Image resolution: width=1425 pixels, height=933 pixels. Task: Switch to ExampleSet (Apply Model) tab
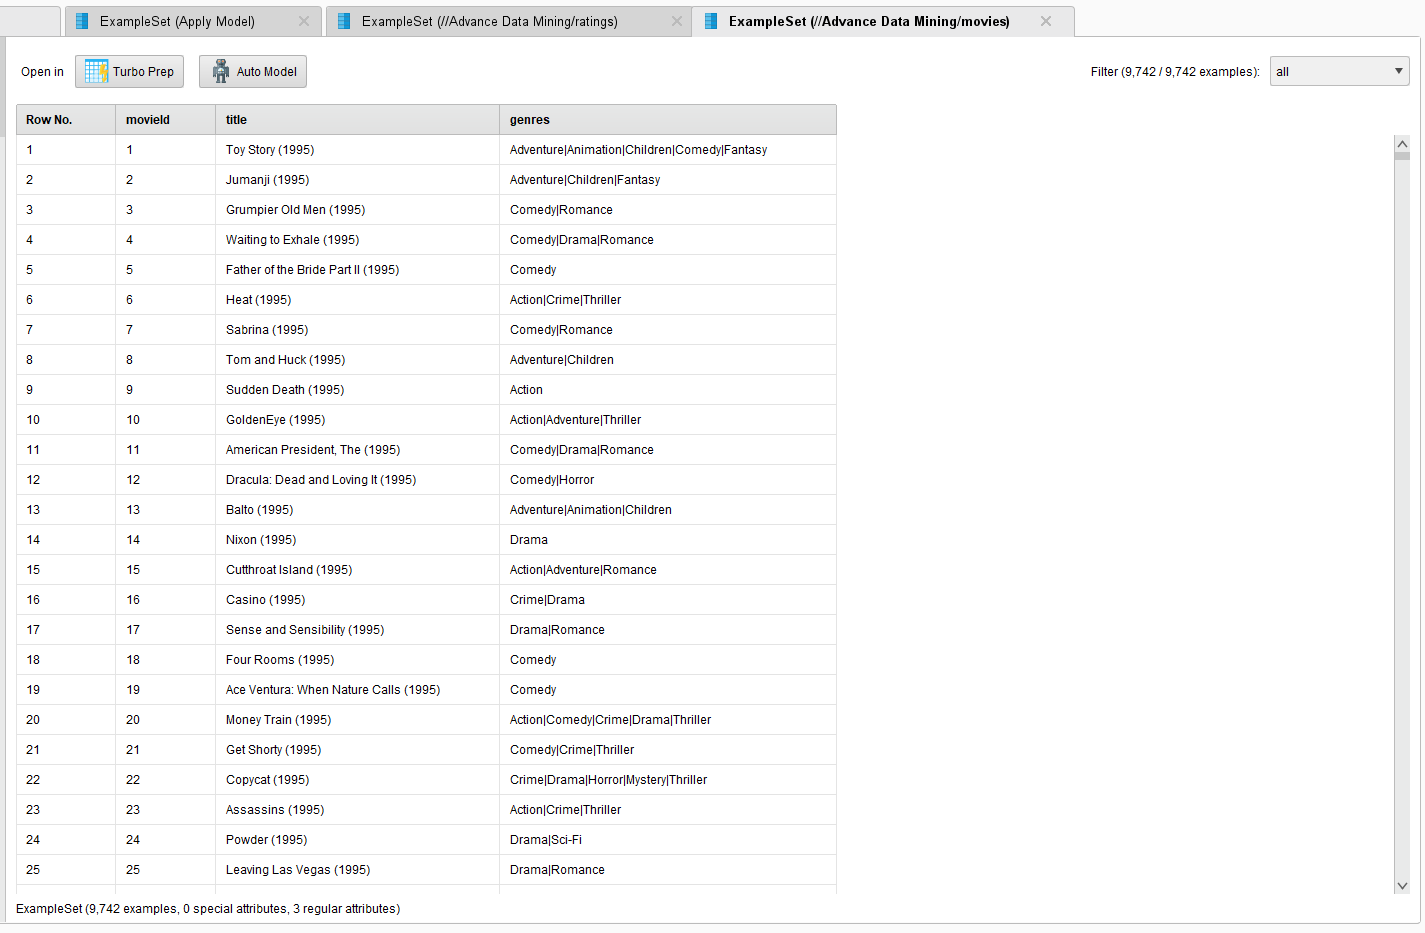pos(193,21)
